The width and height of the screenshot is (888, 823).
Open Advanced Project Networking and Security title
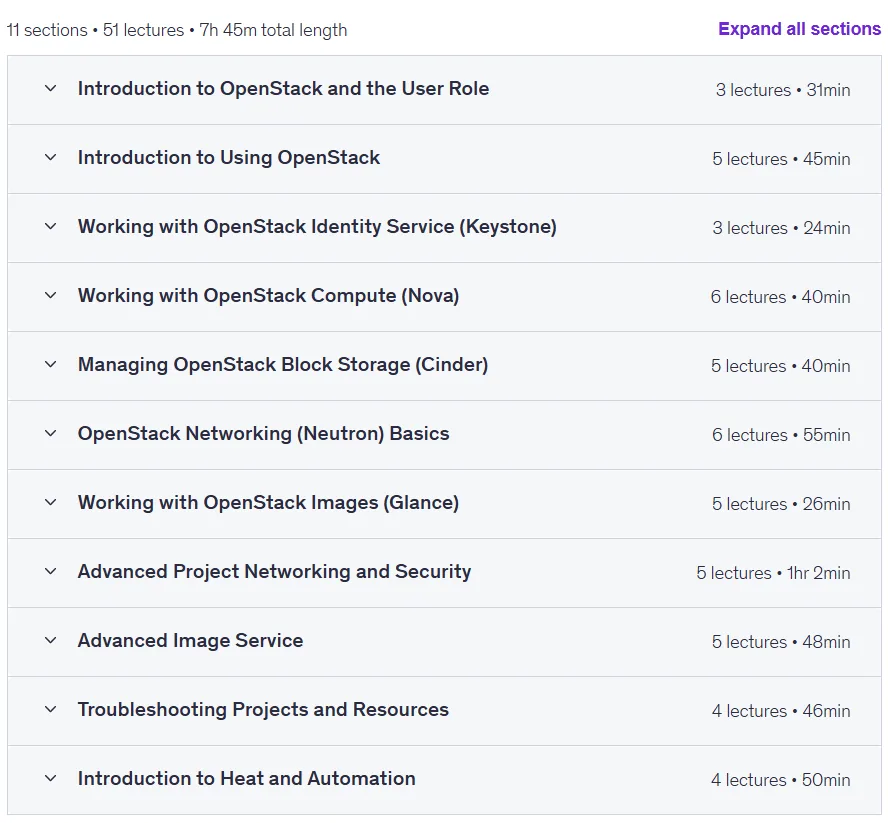pyautogui.click(x=274, y=572)
